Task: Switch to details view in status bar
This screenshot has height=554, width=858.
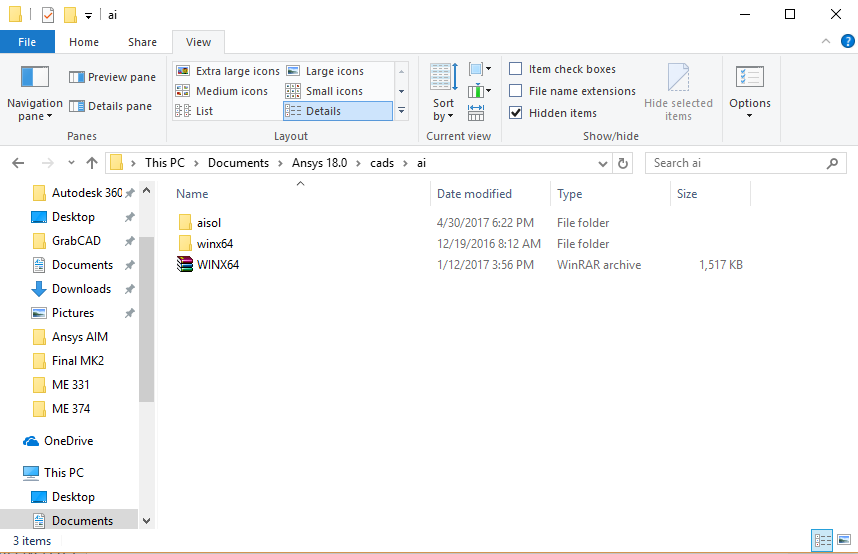Action: 822,540
